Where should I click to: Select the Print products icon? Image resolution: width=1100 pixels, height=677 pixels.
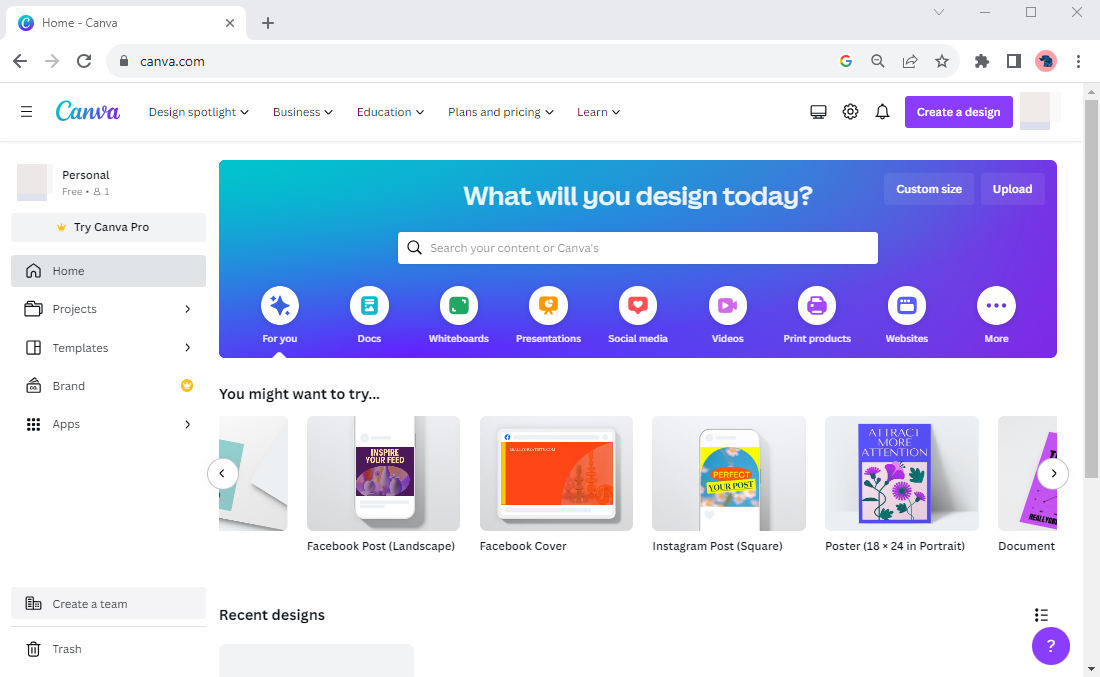(x=816, y=306)
